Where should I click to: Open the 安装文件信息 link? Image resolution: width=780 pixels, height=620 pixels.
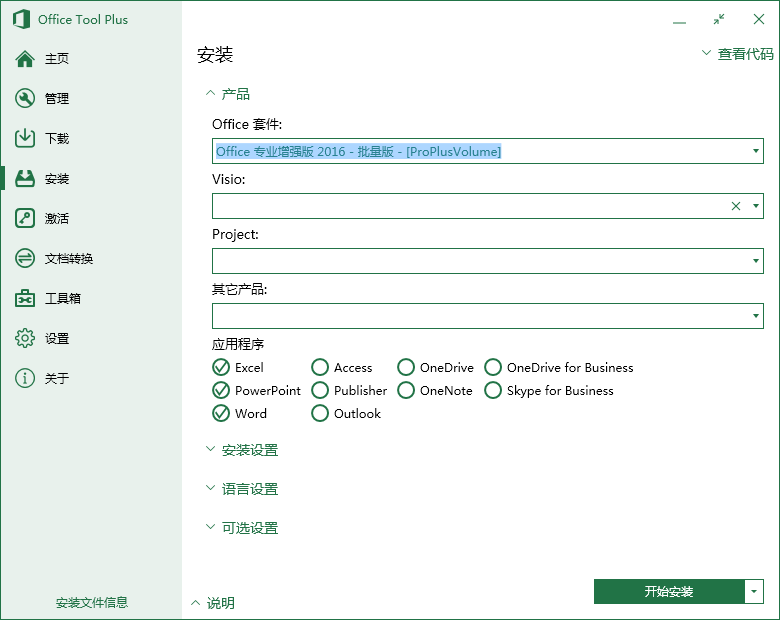92,603
